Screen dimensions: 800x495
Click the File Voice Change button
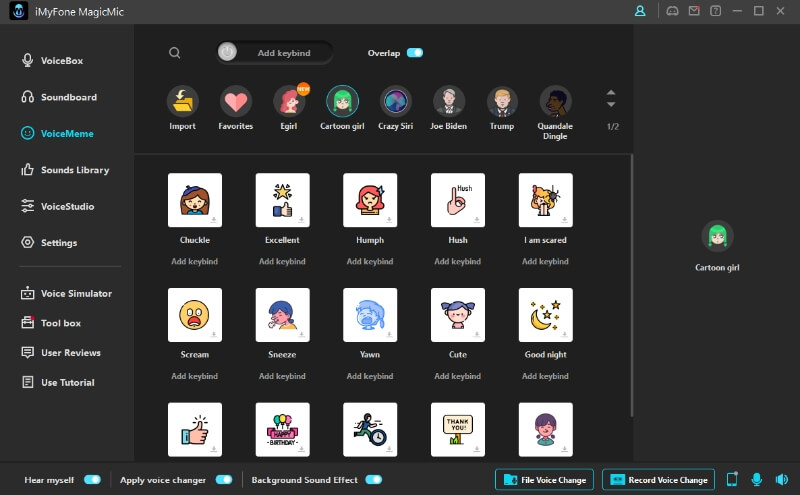coord(544,480)
